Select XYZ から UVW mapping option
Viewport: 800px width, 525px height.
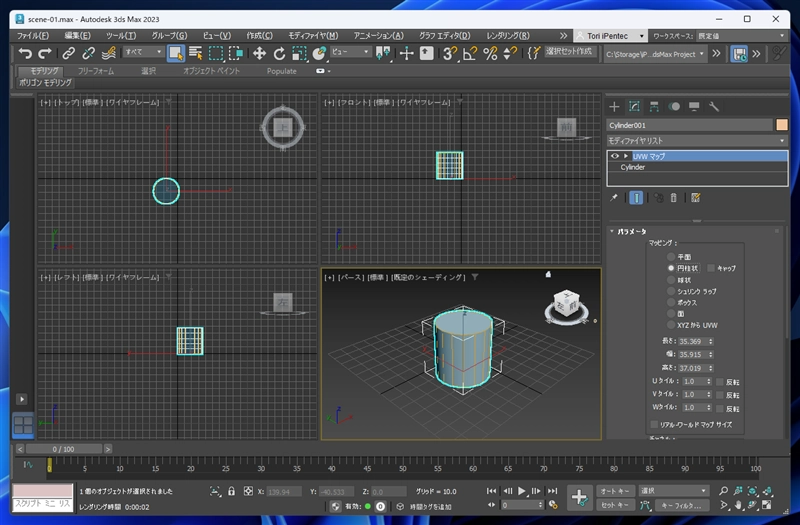(x=671, y=325)
